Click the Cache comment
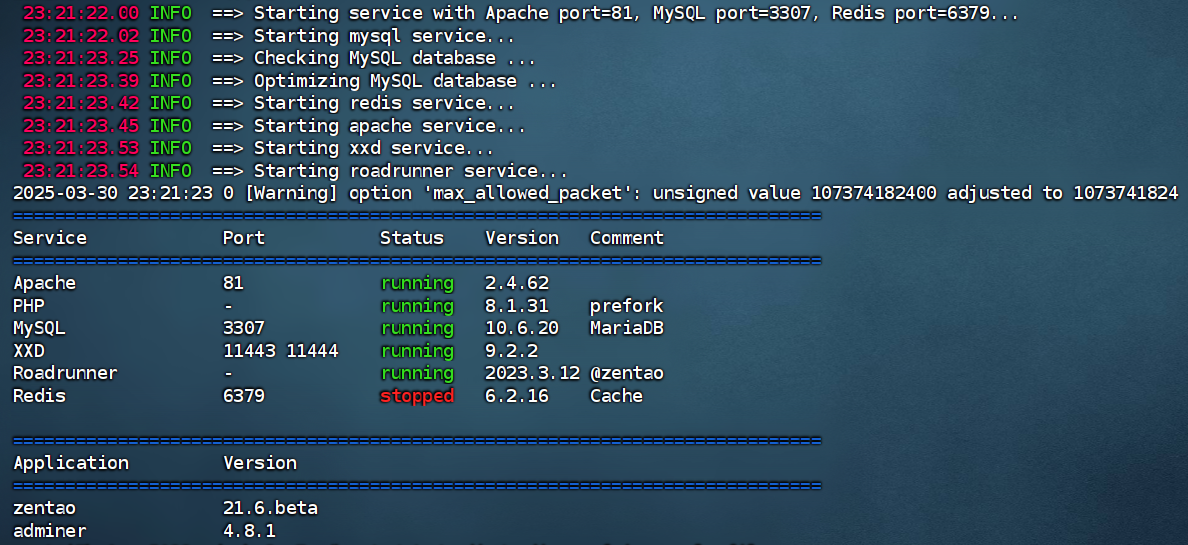1188x545 pixels. [x=616, y=396]
